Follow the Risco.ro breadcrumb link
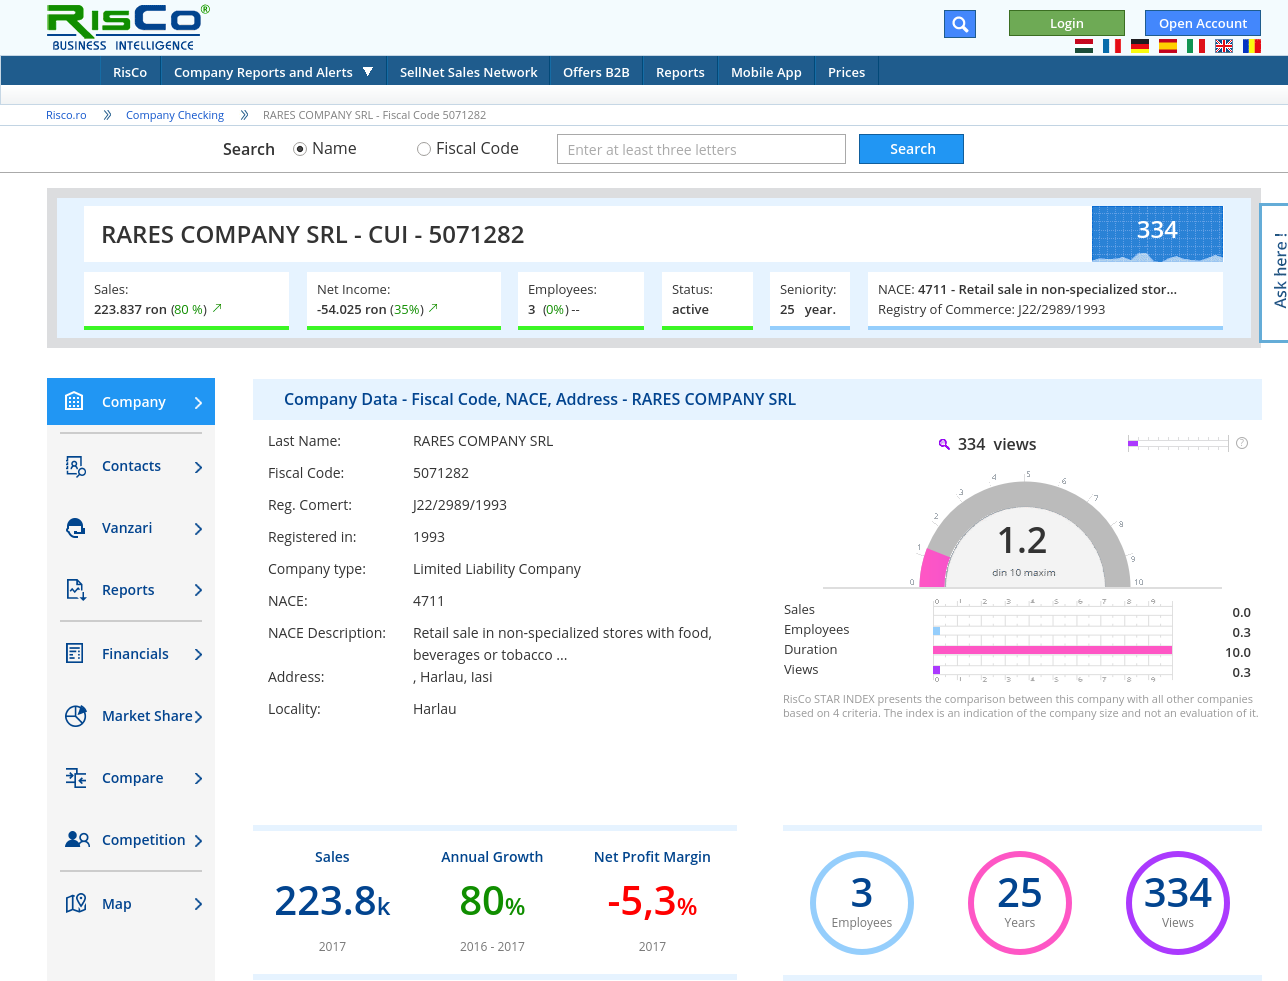 coord(66,115)
